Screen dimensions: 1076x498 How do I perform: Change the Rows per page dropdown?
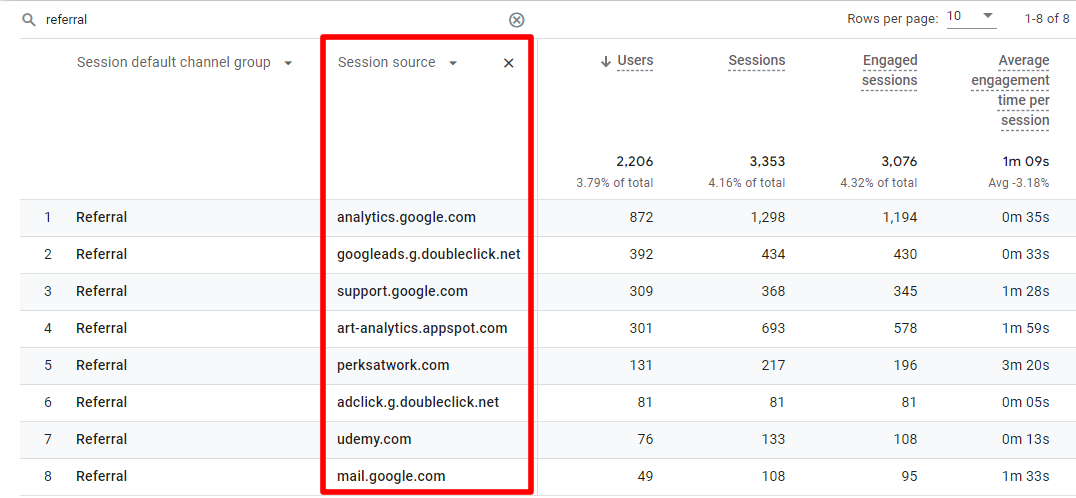971,16
